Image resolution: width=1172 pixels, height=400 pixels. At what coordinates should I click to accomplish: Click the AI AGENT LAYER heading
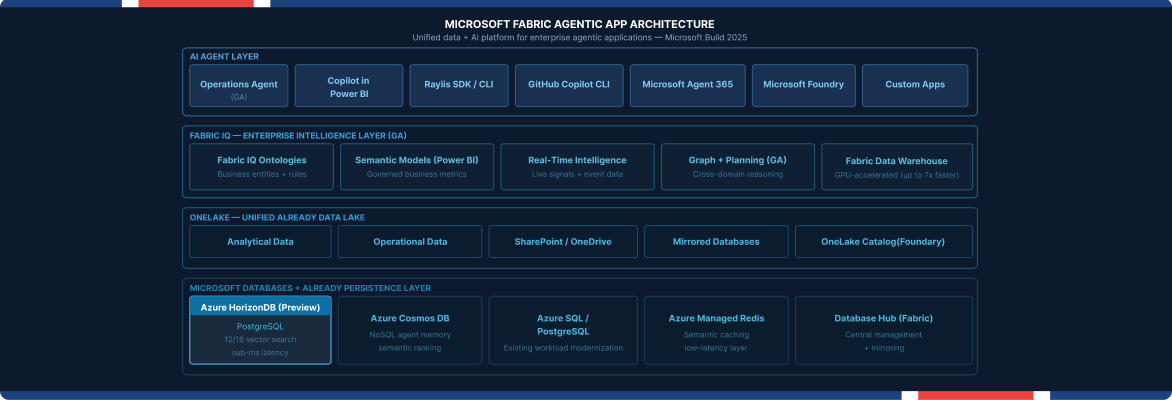[x=224, y=57]
